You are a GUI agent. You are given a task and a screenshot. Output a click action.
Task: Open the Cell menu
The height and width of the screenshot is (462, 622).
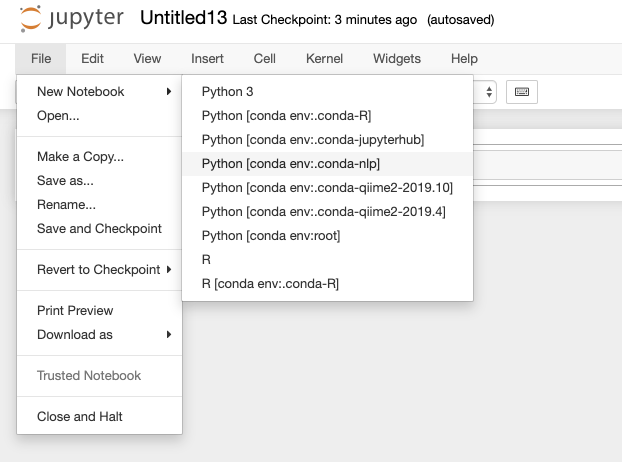265,59
